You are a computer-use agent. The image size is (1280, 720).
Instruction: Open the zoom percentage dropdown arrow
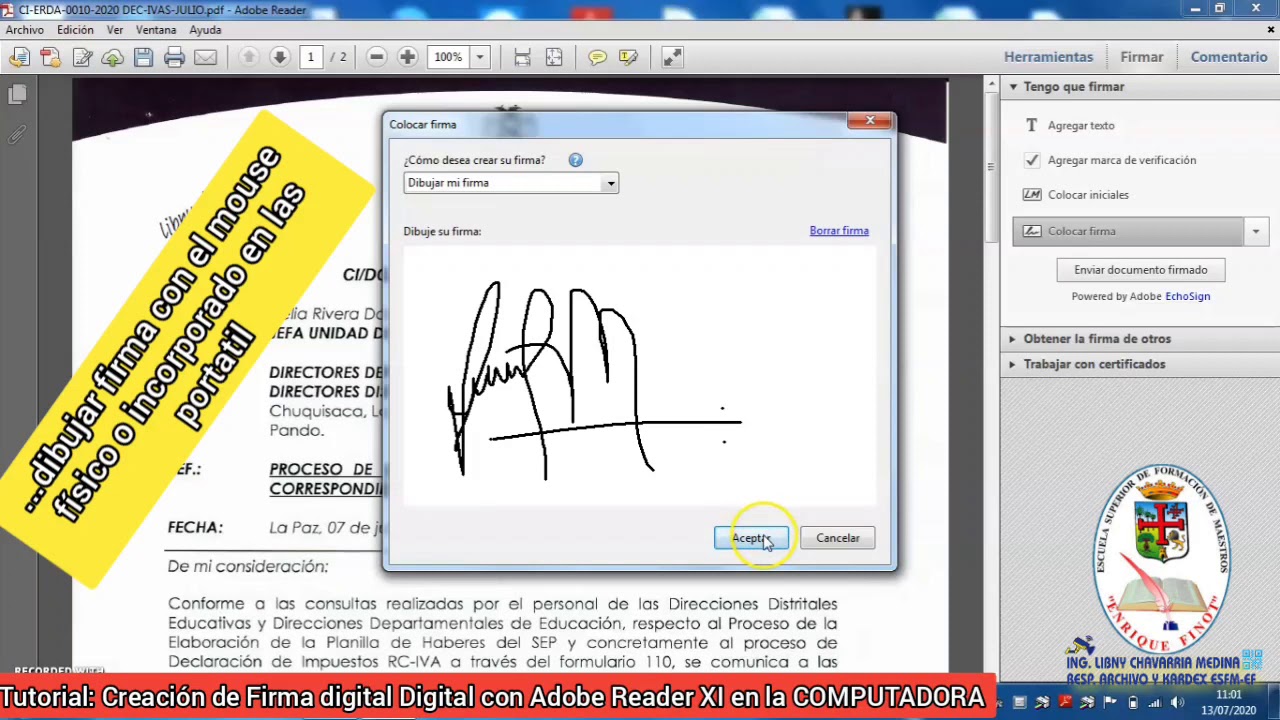click(480, 57)
